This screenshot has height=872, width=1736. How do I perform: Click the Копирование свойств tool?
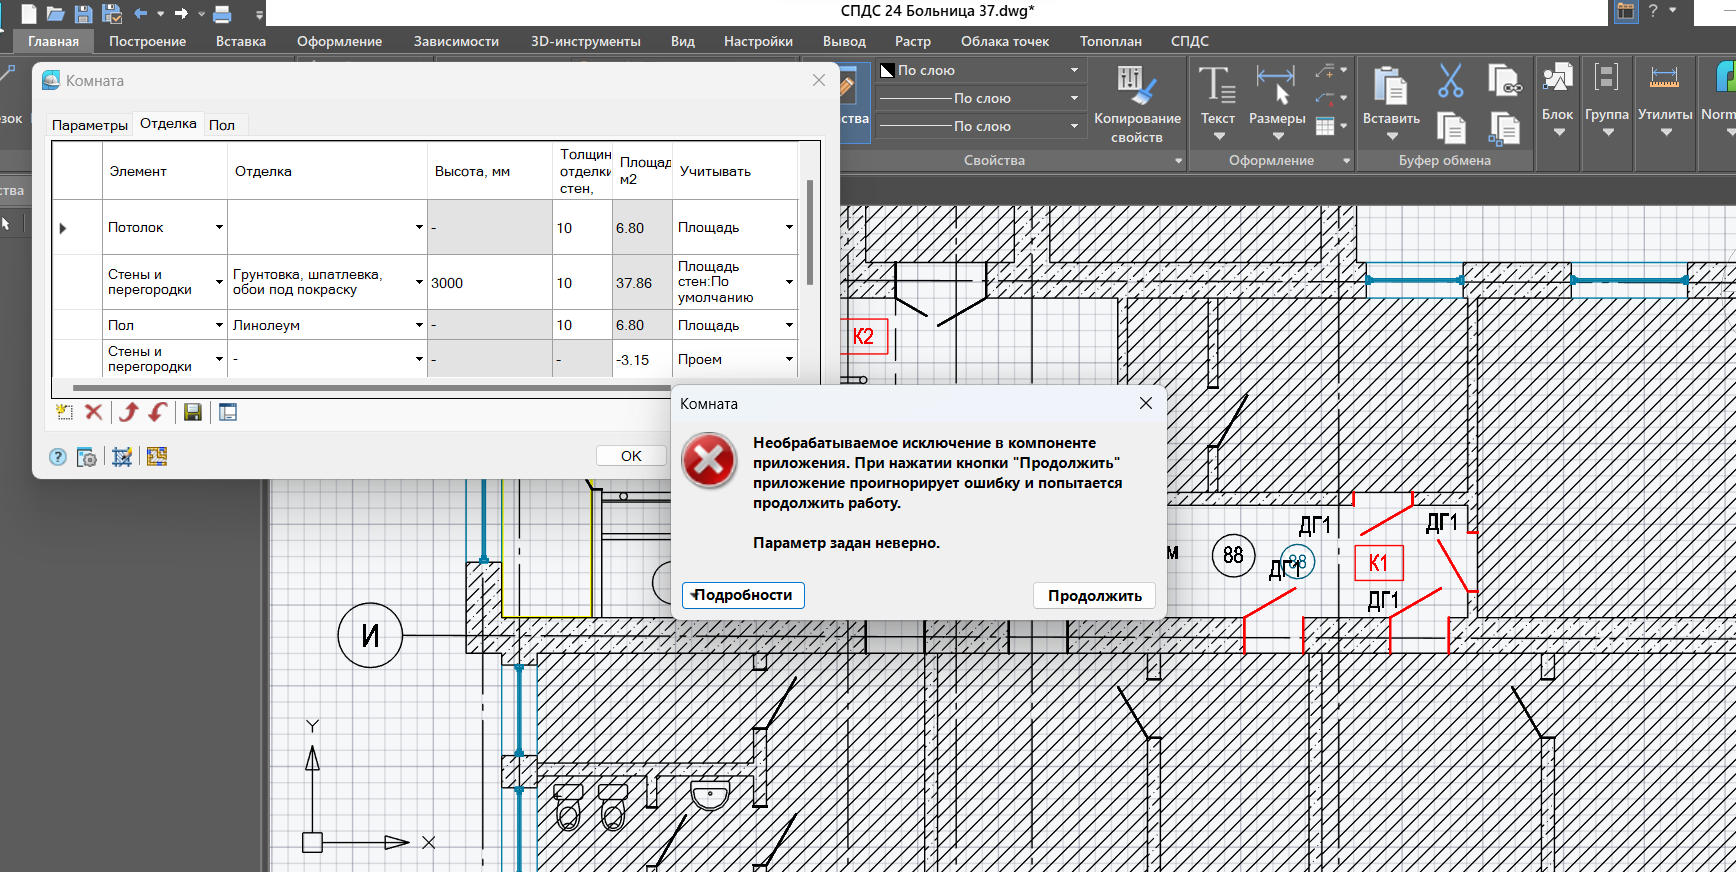[x=1137, y=105]
